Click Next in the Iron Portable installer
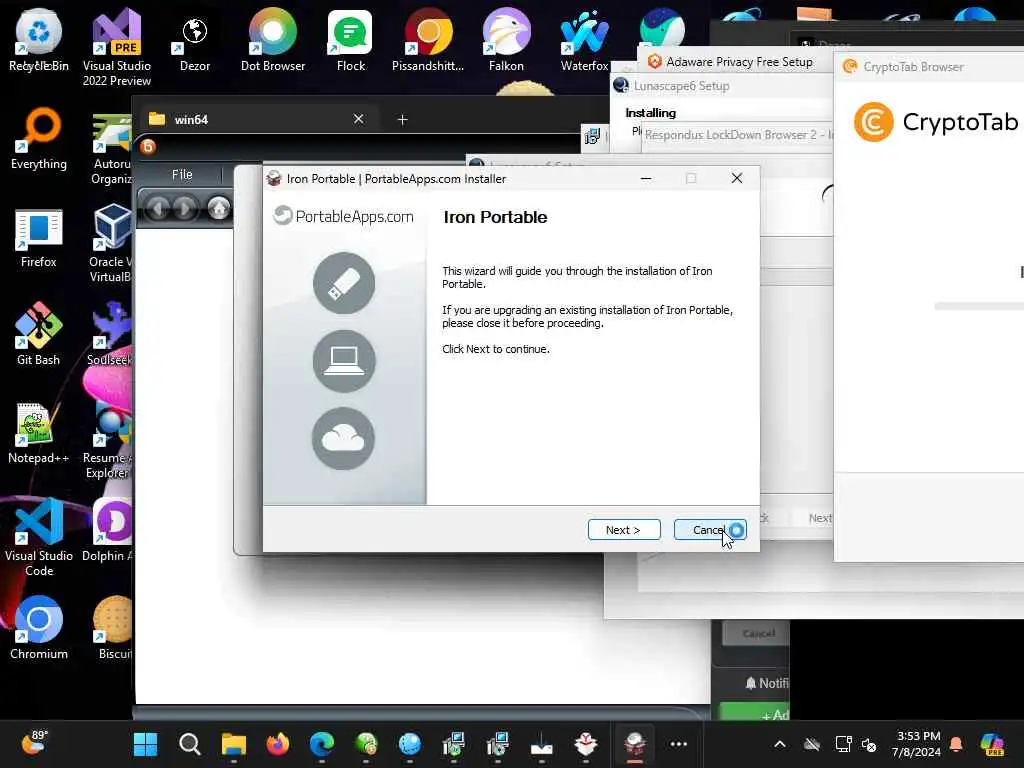The image size is (1024, 768). (624, 530)
